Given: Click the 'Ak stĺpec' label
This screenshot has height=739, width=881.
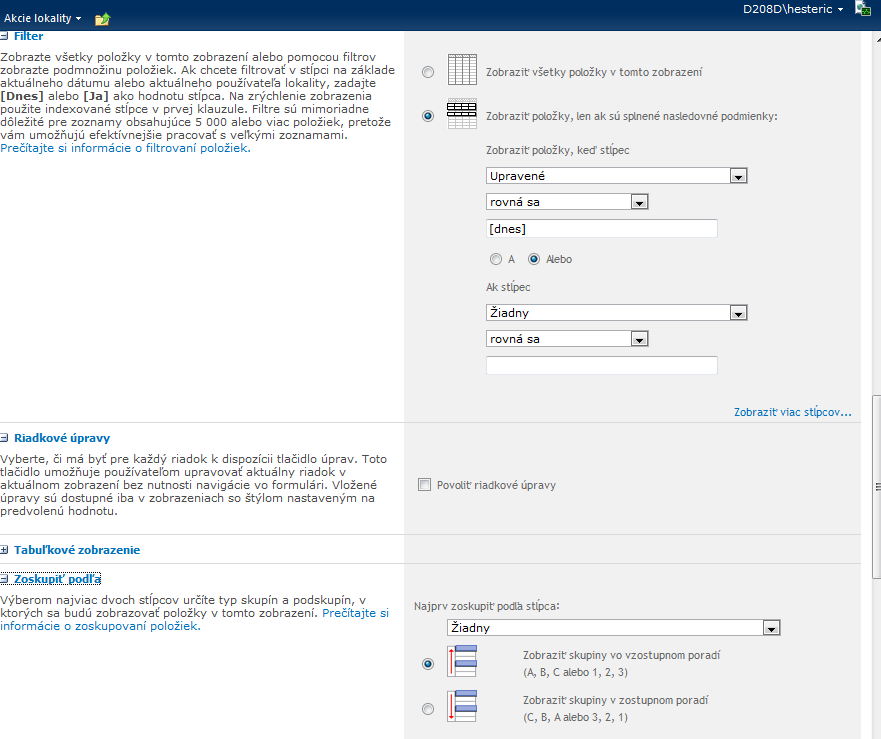Looking at the screenshot, I should (x=508, y=287).
